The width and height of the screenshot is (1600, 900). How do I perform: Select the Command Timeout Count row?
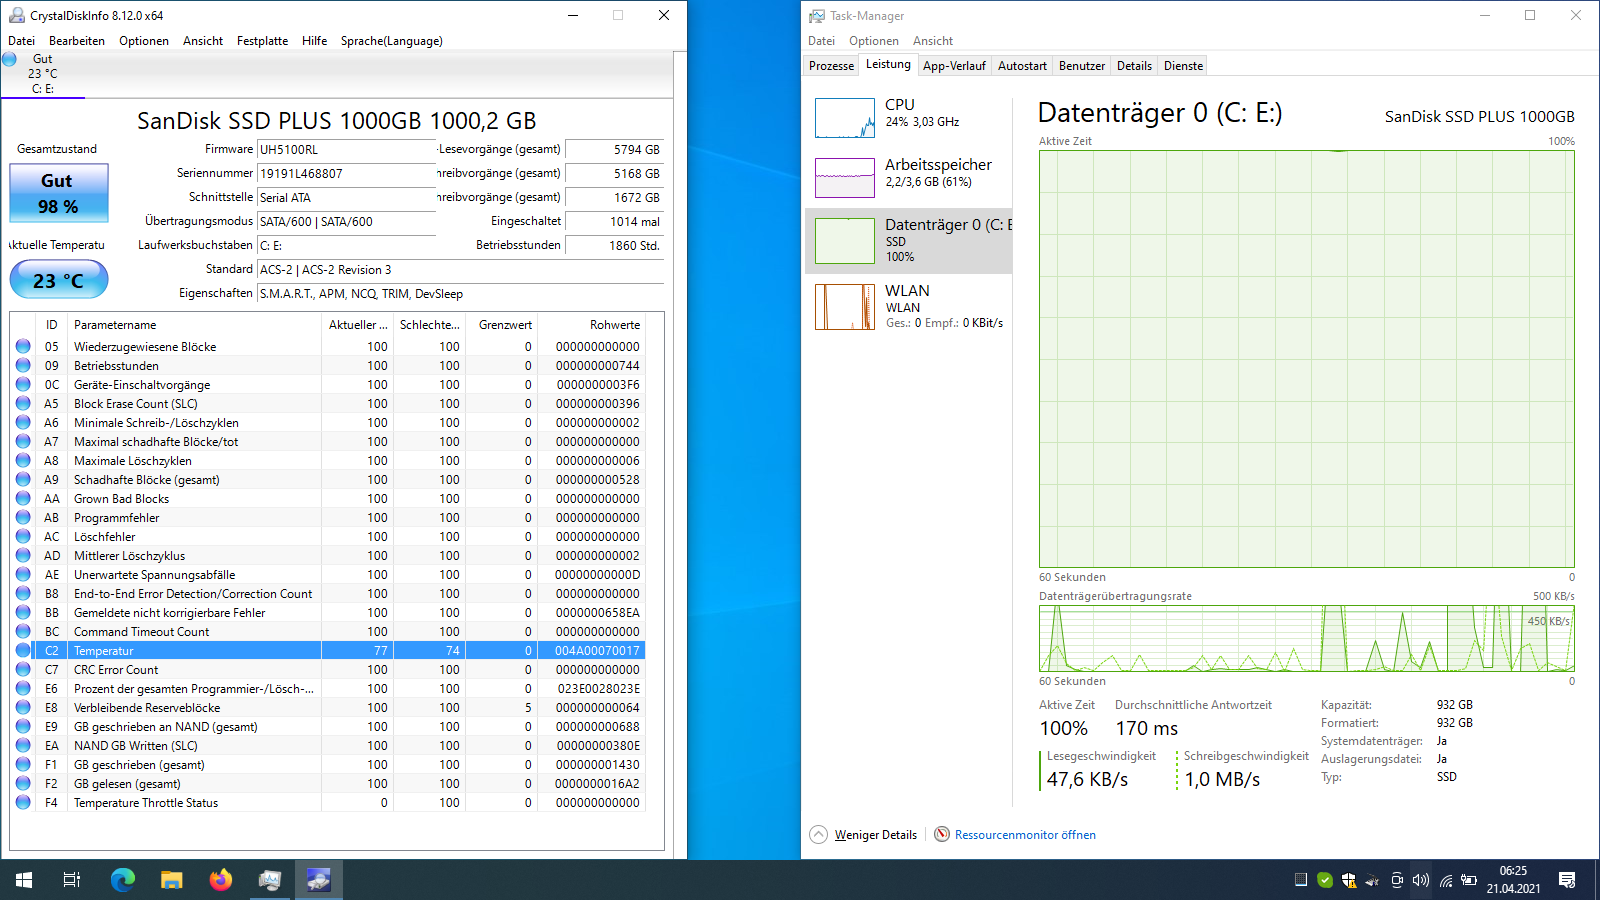pos(328,631)
